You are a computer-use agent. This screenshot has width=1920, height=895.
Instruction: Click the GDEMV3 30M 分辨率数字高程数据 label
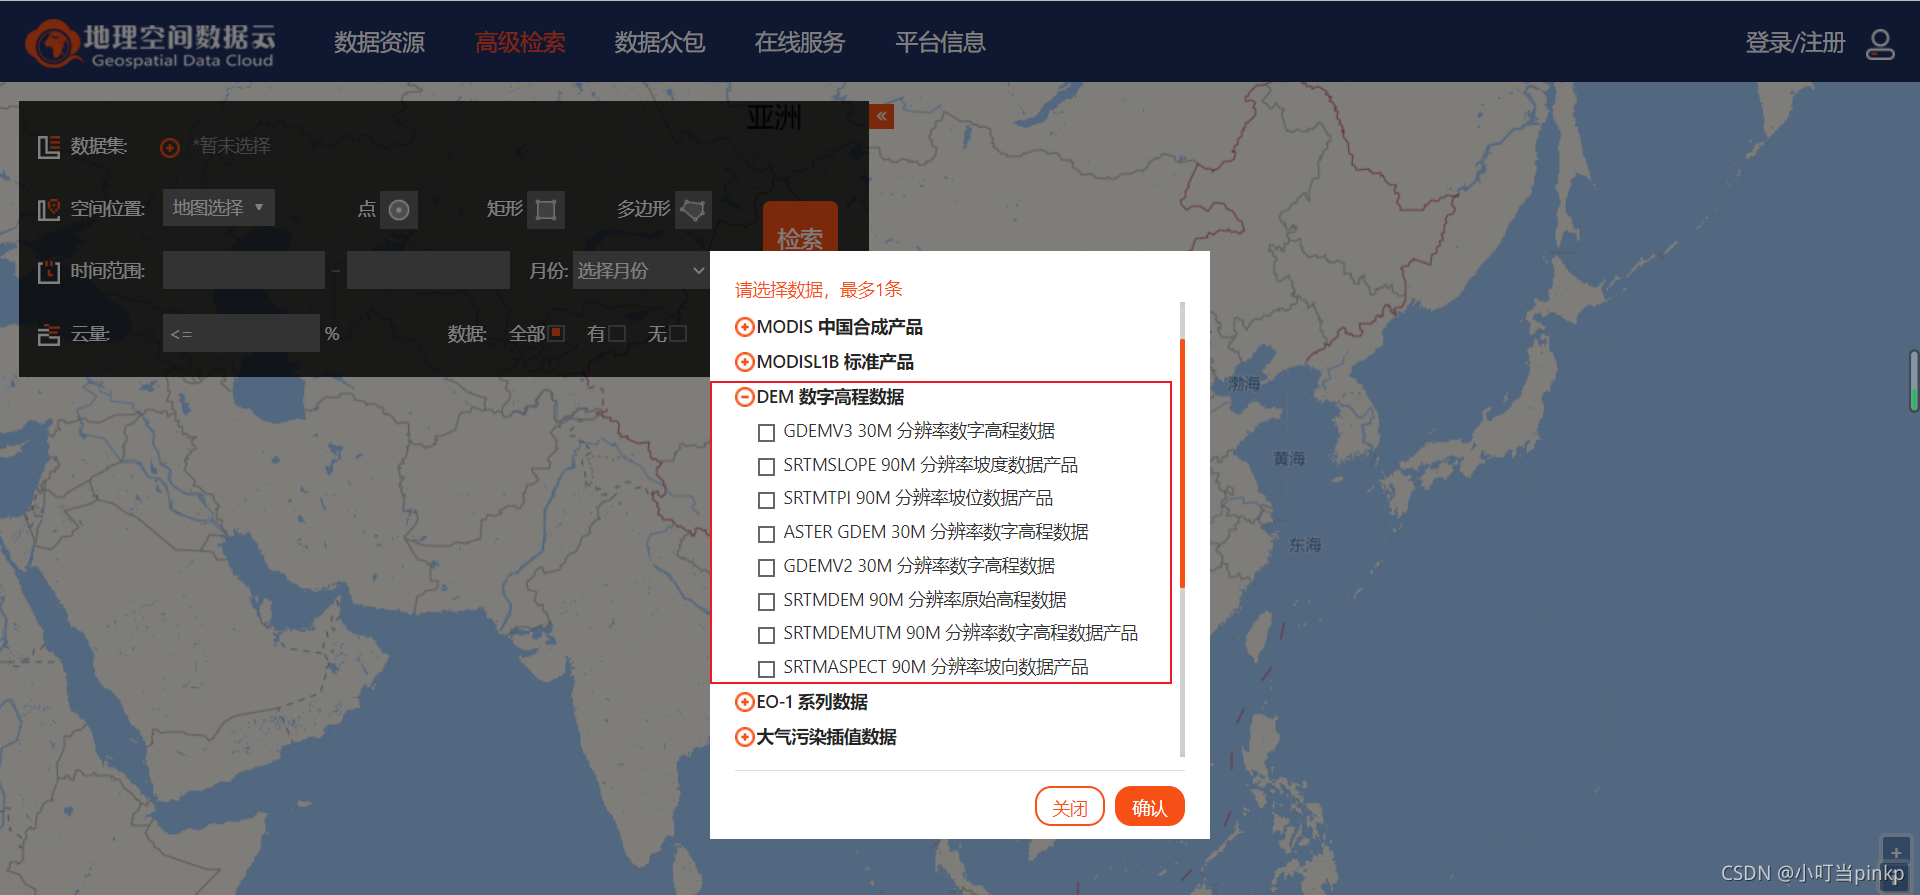[919, 431]
